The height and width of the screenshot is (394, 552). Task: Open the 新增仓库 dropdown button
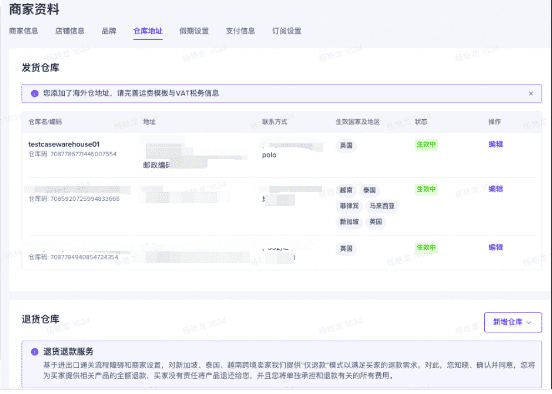(x=513, y=322)
